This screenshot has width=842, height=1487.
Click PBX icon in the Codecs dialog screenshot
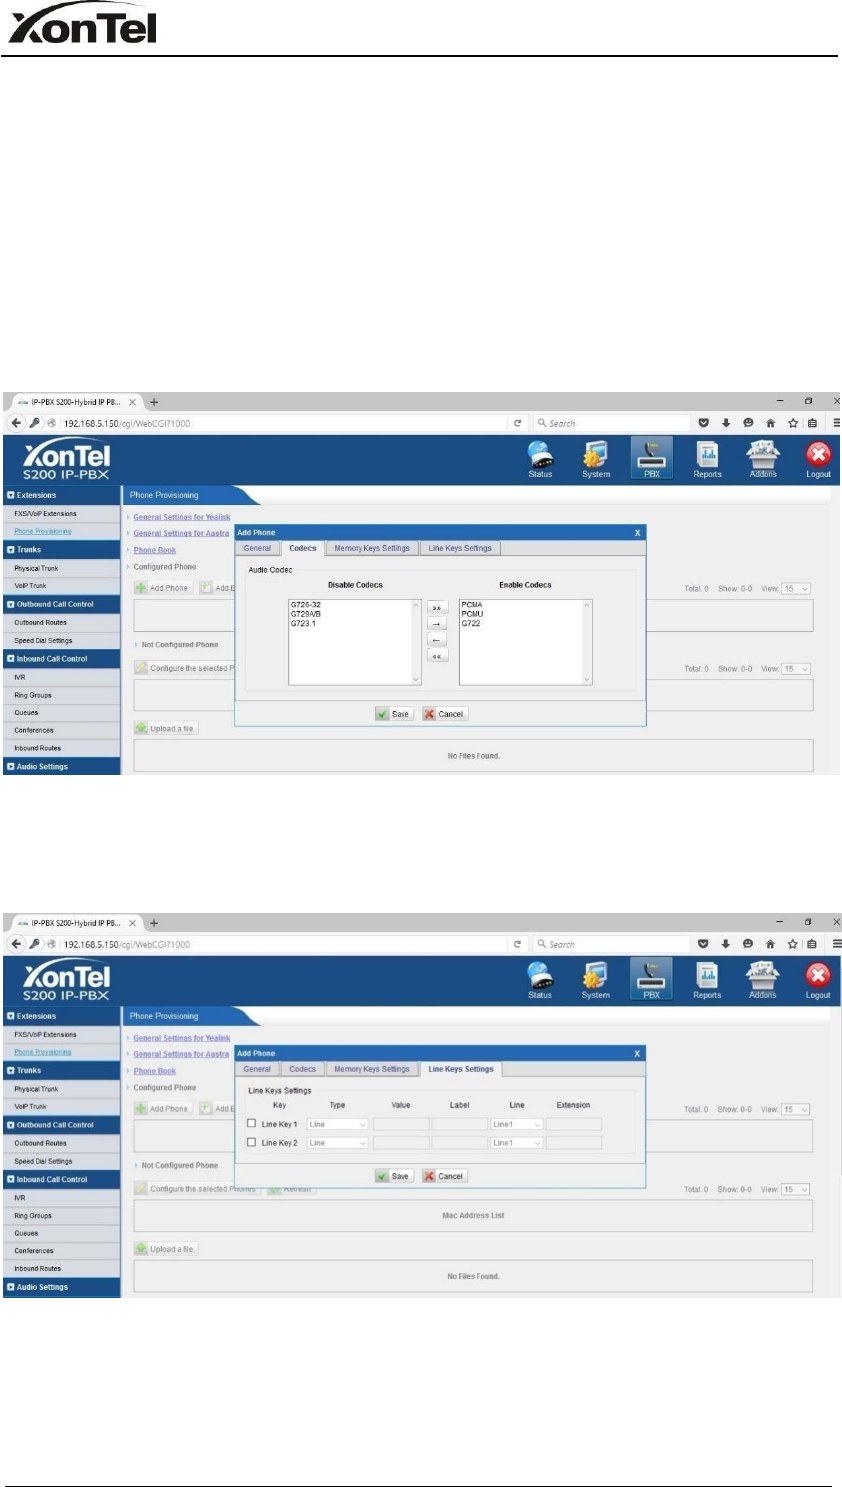[652, 458]
